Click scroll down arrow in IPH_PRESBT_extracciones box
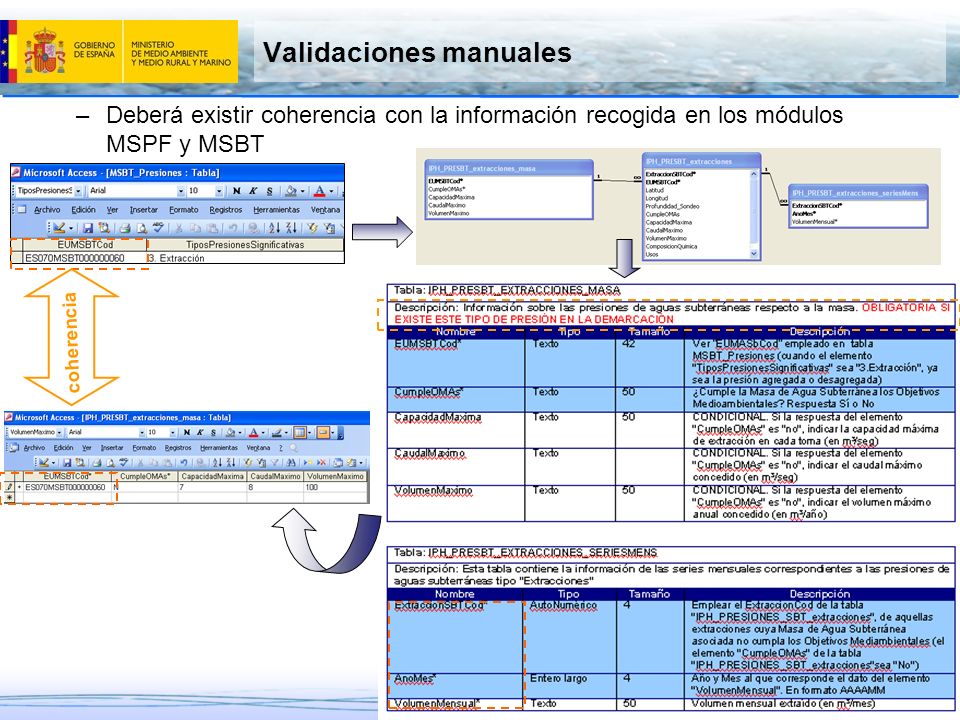 tap(754, 253)
